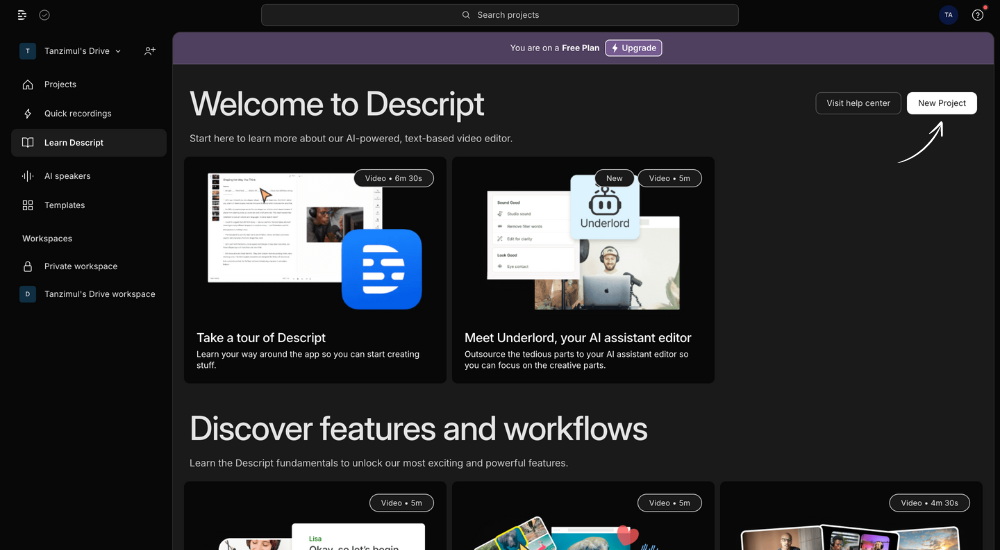The height and width of the screenshot is (550, 1000).
Task: Open the sync status checkmark icon
Action: (x=45, y=15)
